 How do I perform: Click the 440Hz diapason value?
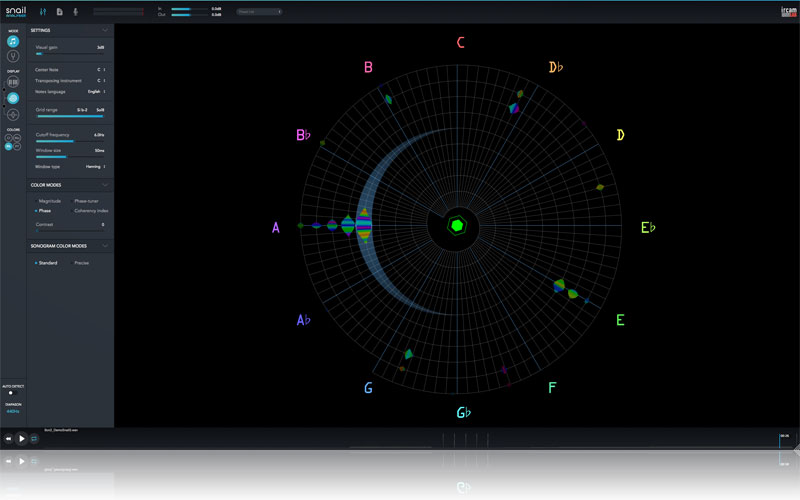pos(13,411)
